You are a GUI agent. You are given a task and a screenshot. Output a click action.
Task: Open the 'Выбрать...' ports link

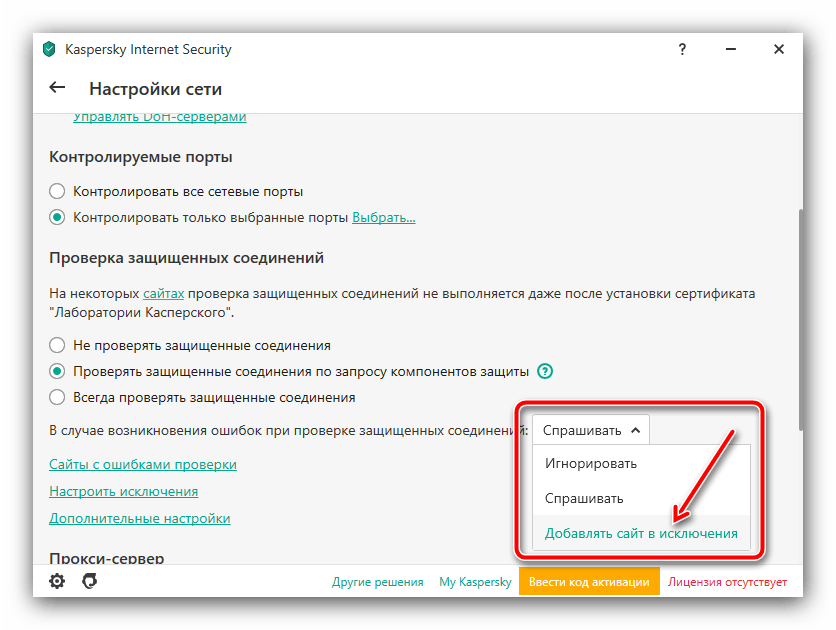pos(384,217)
